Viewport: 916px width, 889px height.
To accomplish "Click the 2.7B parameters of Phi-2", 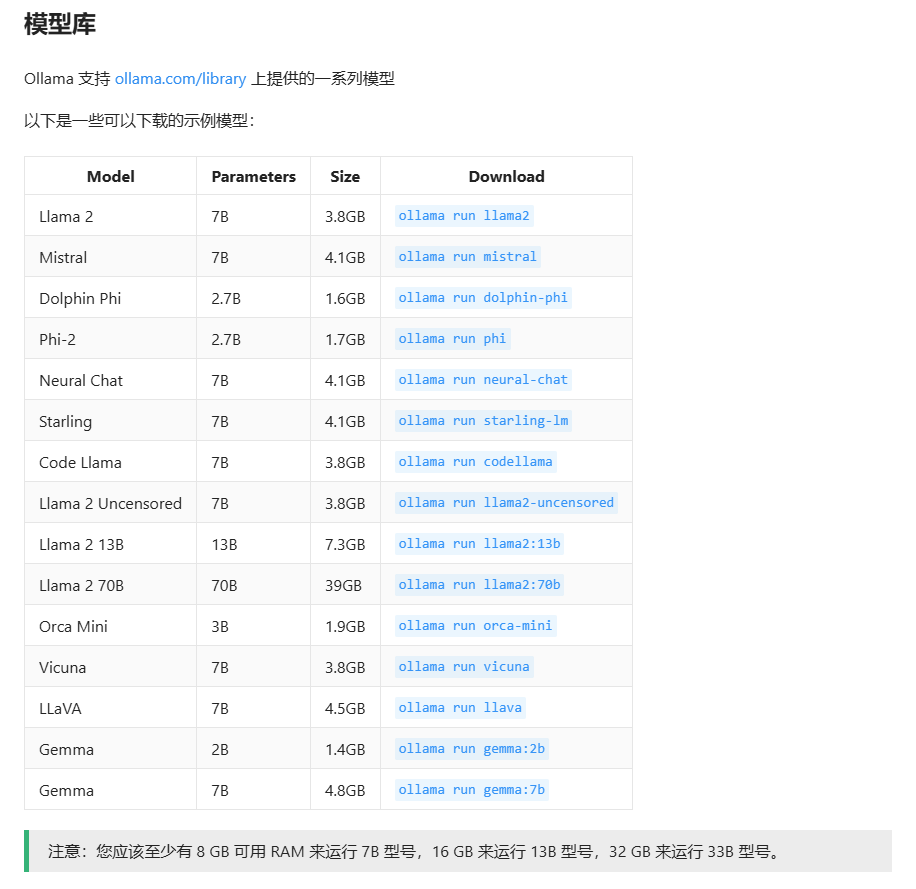I will [226, 339].
